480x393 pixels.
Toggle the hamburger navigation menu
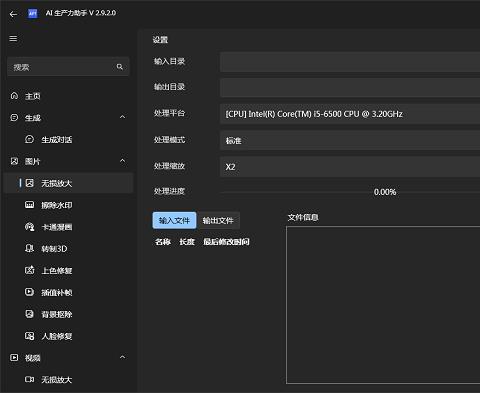tap(13, 39)
